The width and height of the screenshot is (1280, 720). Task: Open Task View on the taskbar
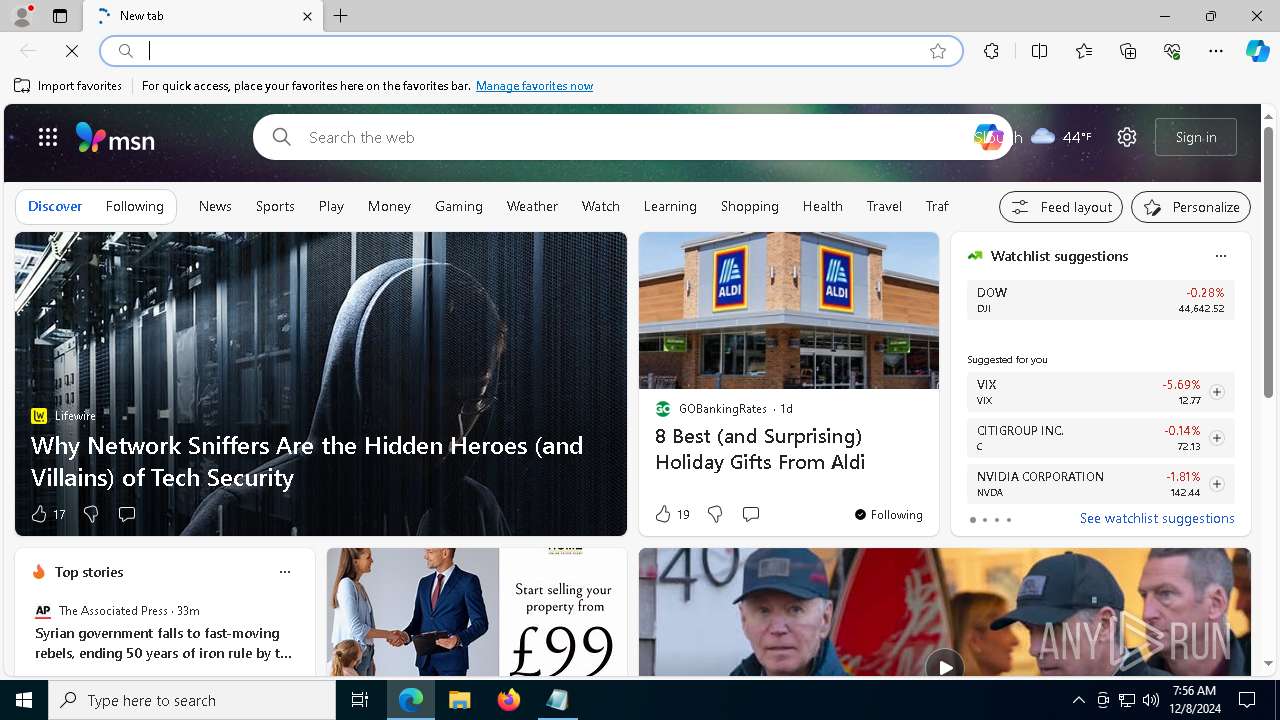point(360,700)
